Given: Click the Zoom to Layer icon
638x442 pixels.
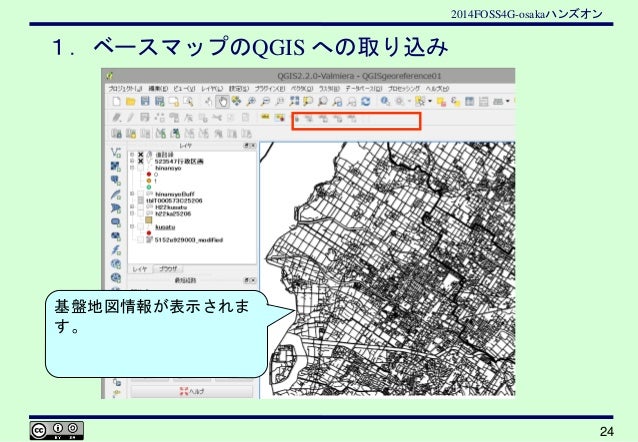Looking at the screenshot, I should (x=323, y=101).
